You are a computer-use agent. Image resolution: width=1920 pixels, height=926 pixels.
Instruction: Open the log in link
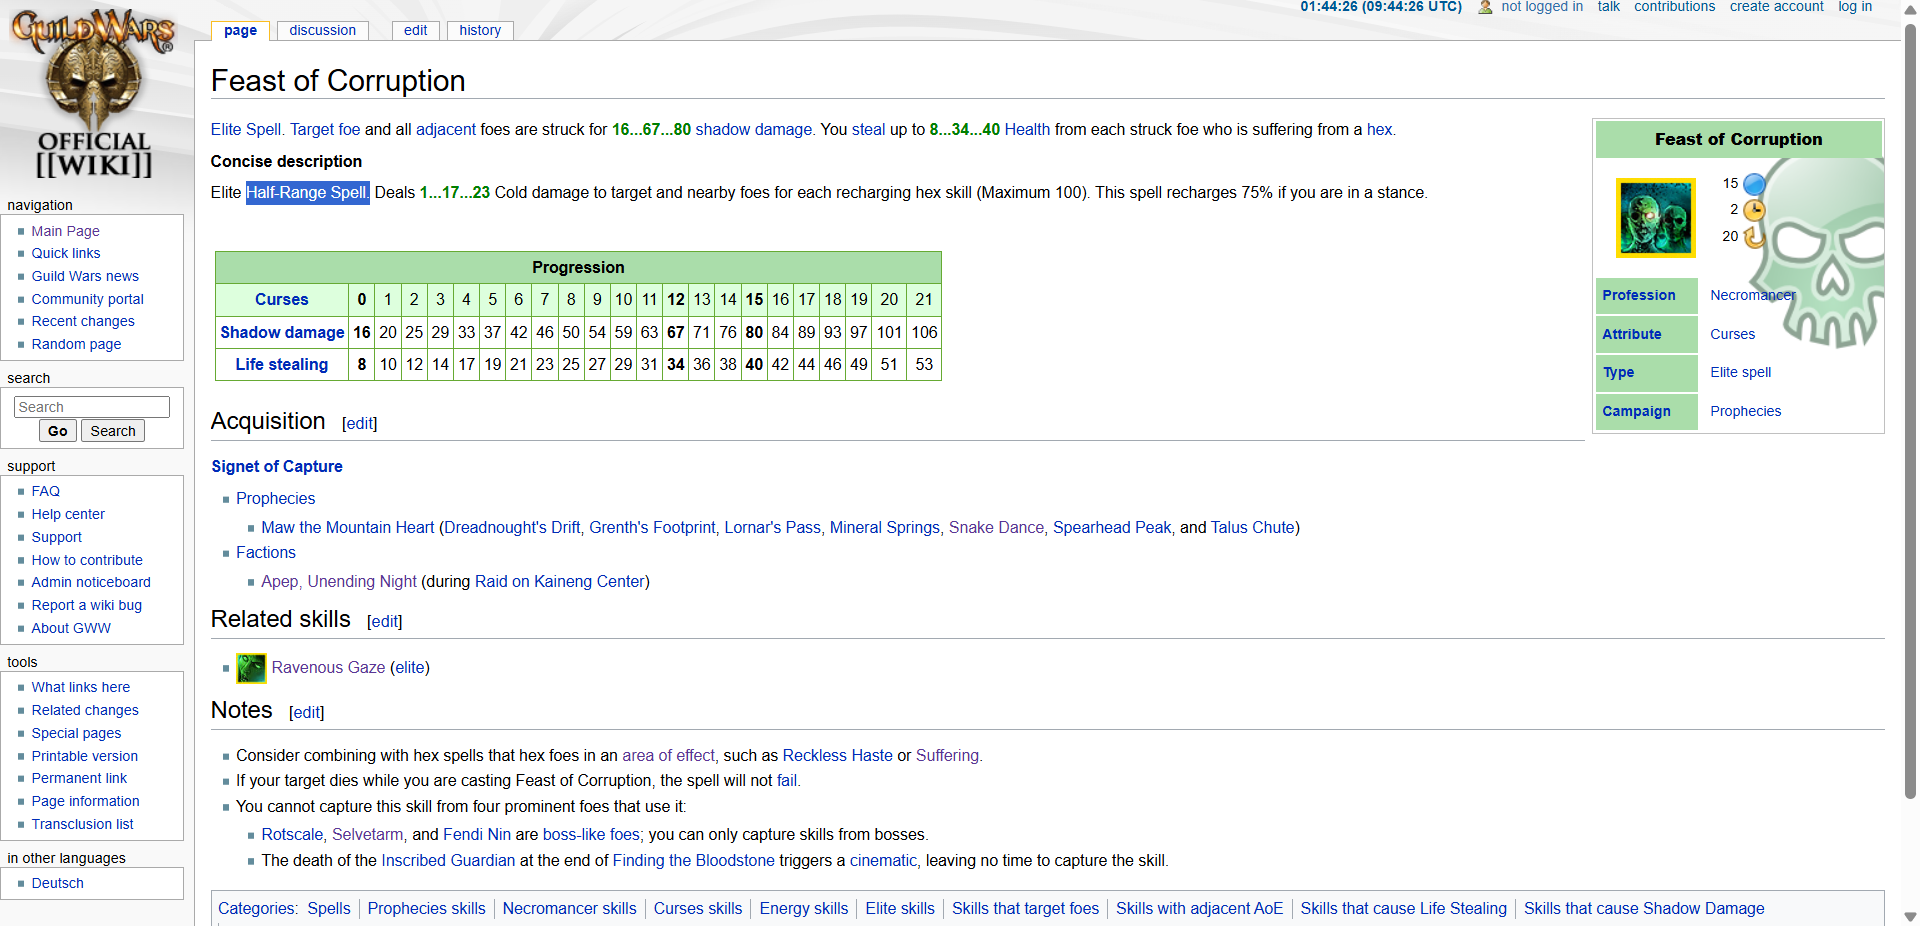(1855, 7)
